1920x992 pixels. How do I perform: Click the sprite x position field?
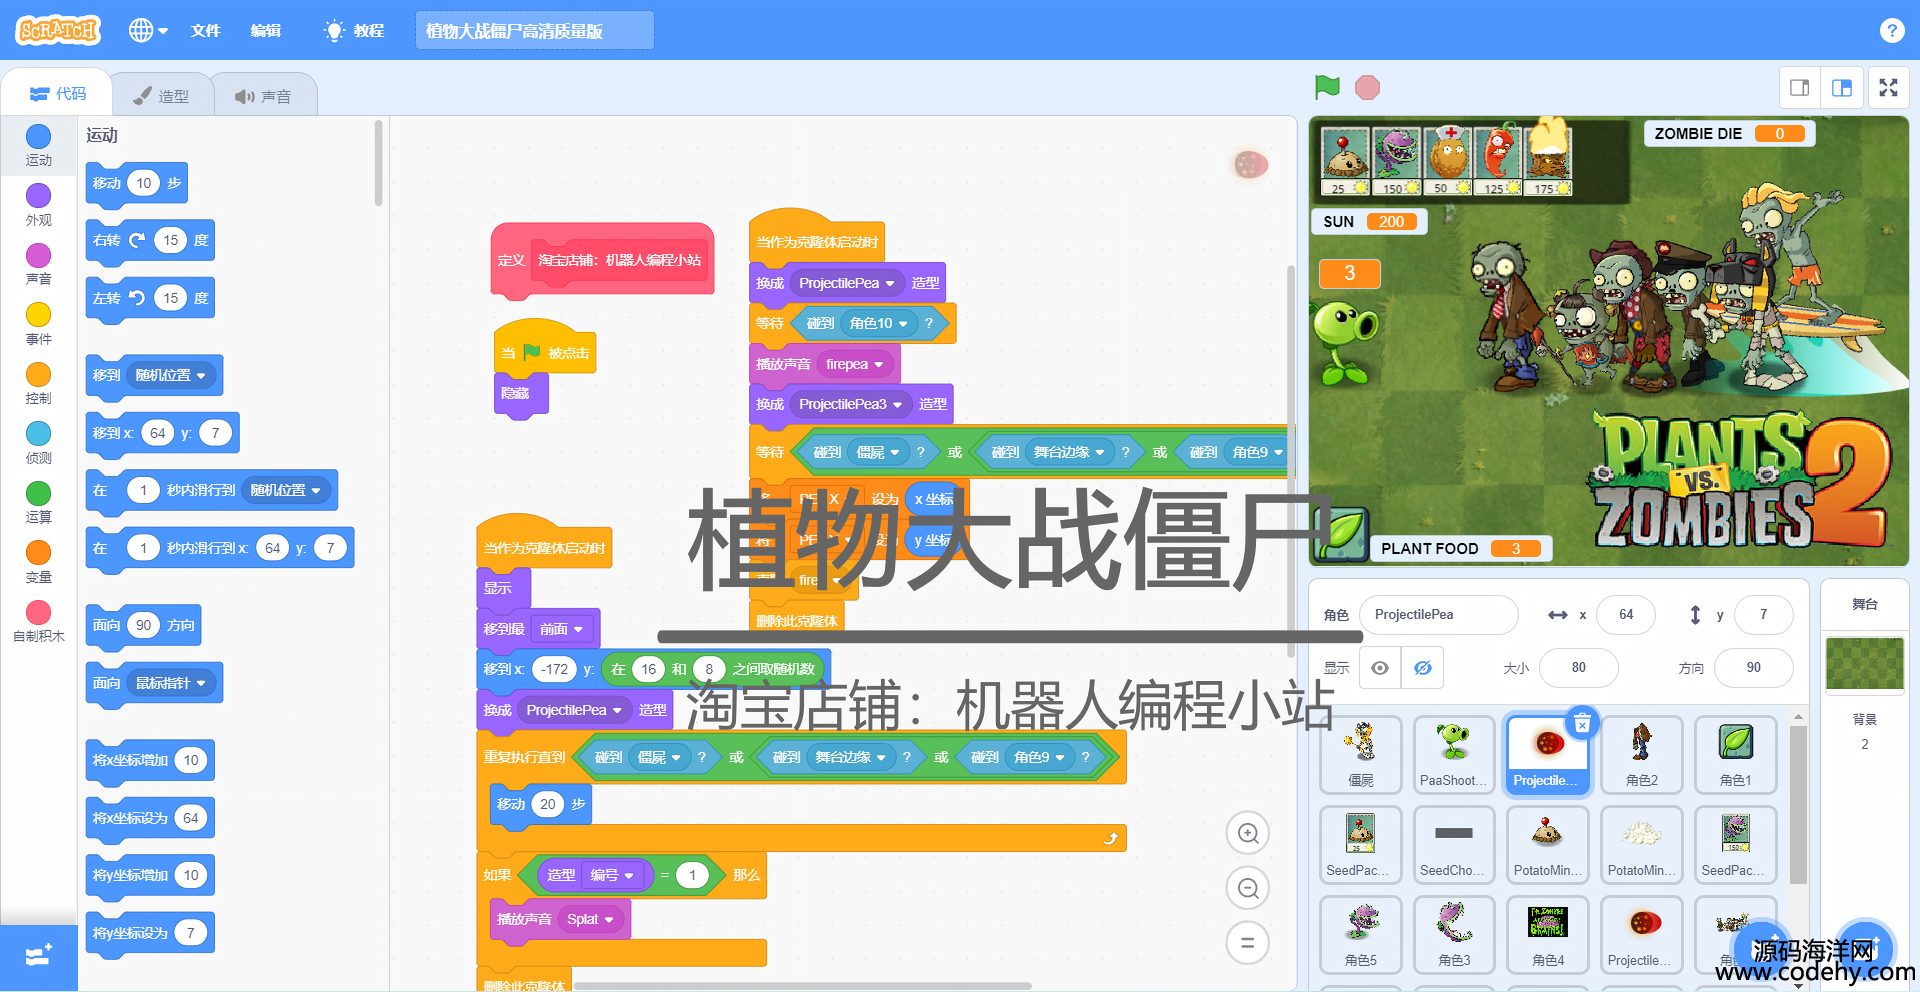tap(1626, 615)
